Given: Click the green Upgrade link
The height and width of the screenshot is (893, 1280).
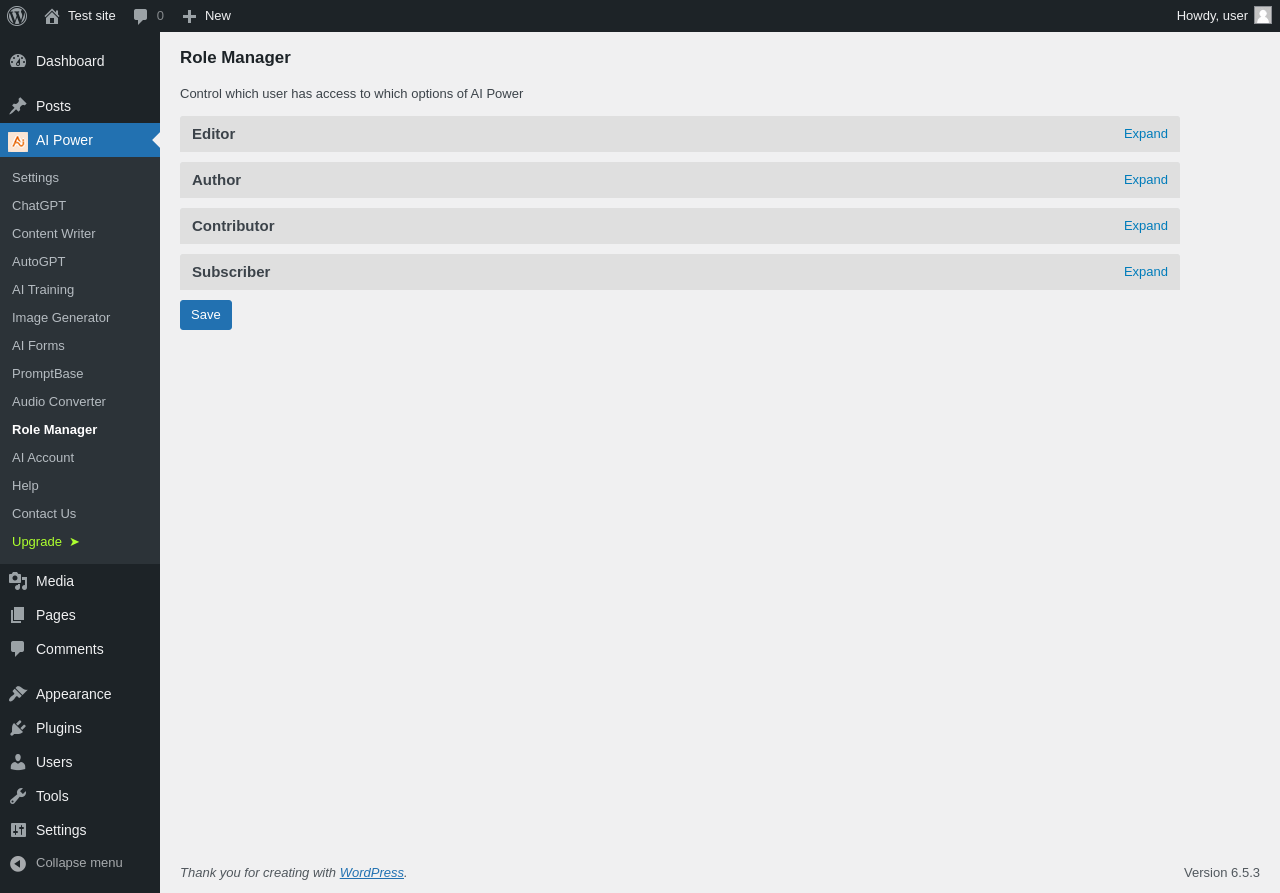Looking at the screenshot, I should click(46, 541).
